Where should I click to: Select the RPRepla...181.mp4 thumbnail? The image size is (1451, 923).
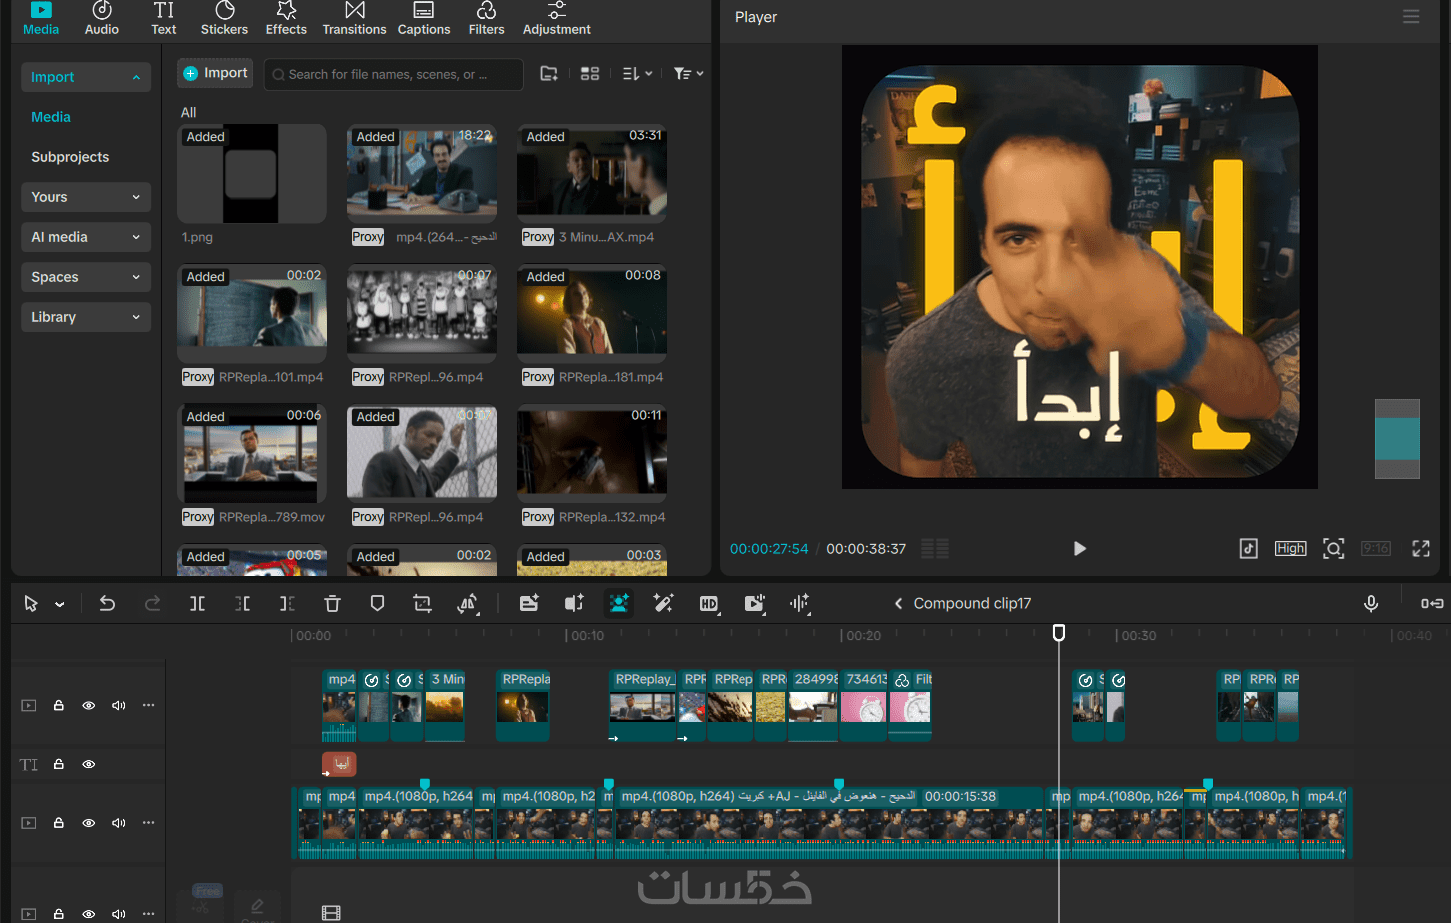pos(592,314)
